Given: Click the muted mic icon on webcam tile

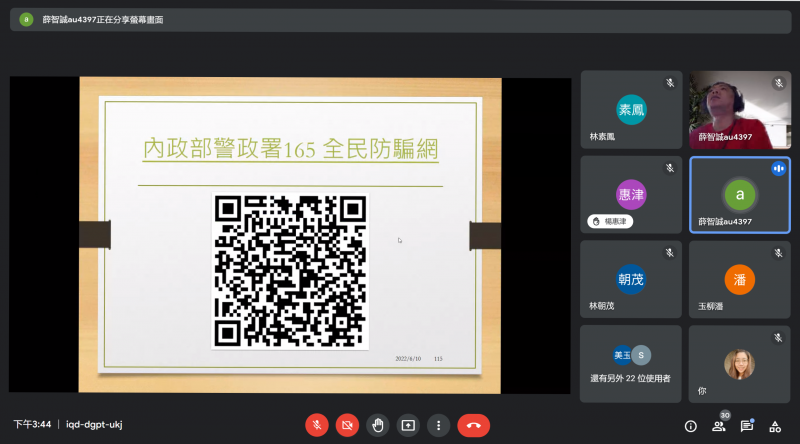Looking at the screenshot, I should tap(779, 83).
